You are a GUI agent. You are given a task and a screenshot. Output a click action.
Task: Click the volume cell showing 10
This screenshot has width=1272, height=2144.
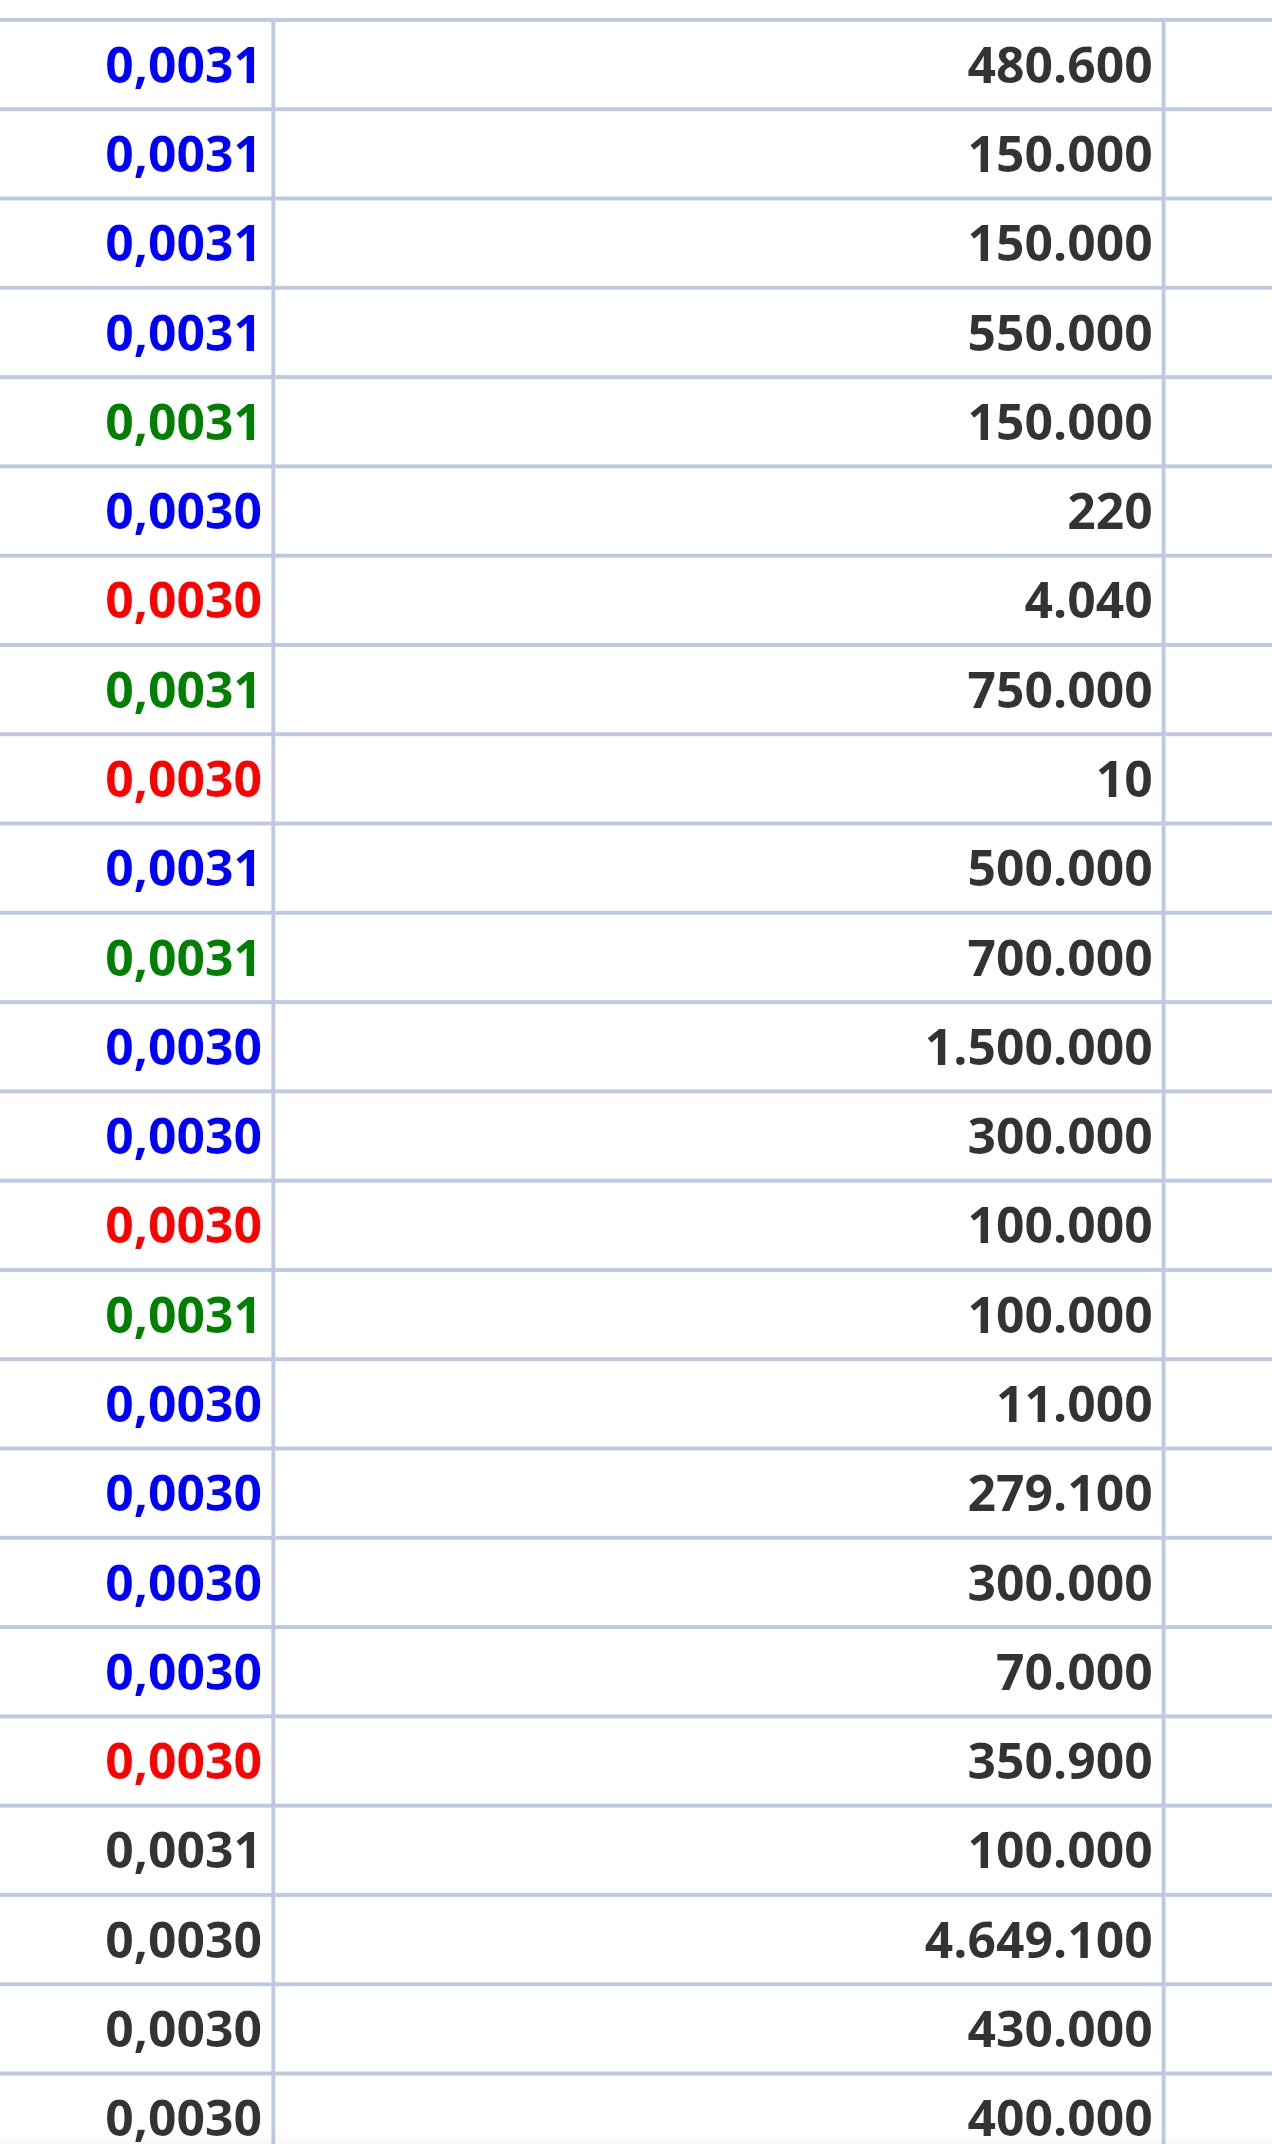point(718,779)
